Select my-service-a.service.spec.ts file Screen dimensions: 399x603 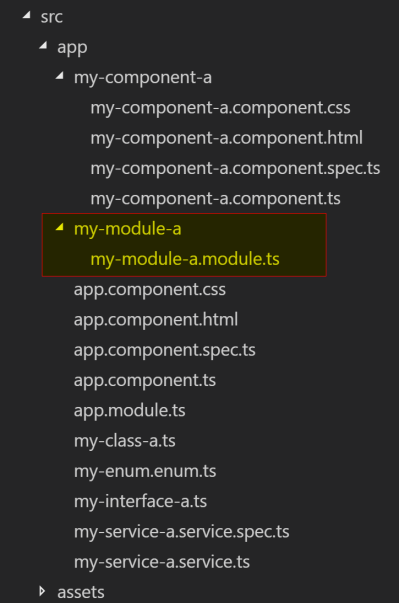point(181,532)
